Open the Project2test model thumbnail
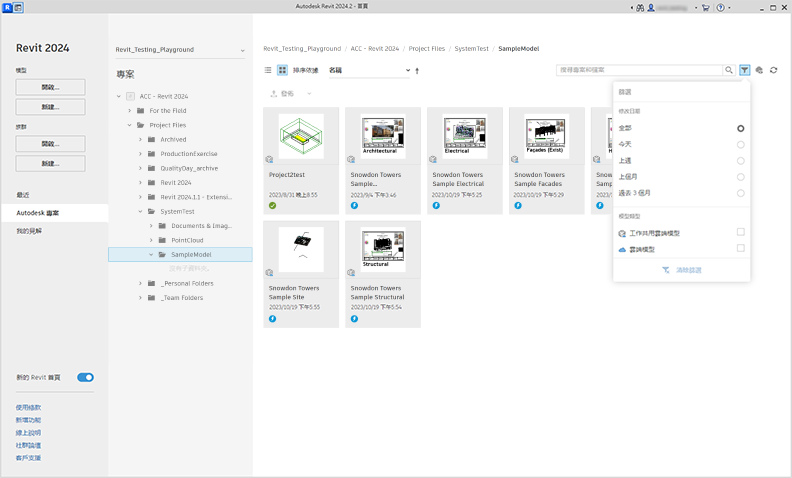 [301, 136]
